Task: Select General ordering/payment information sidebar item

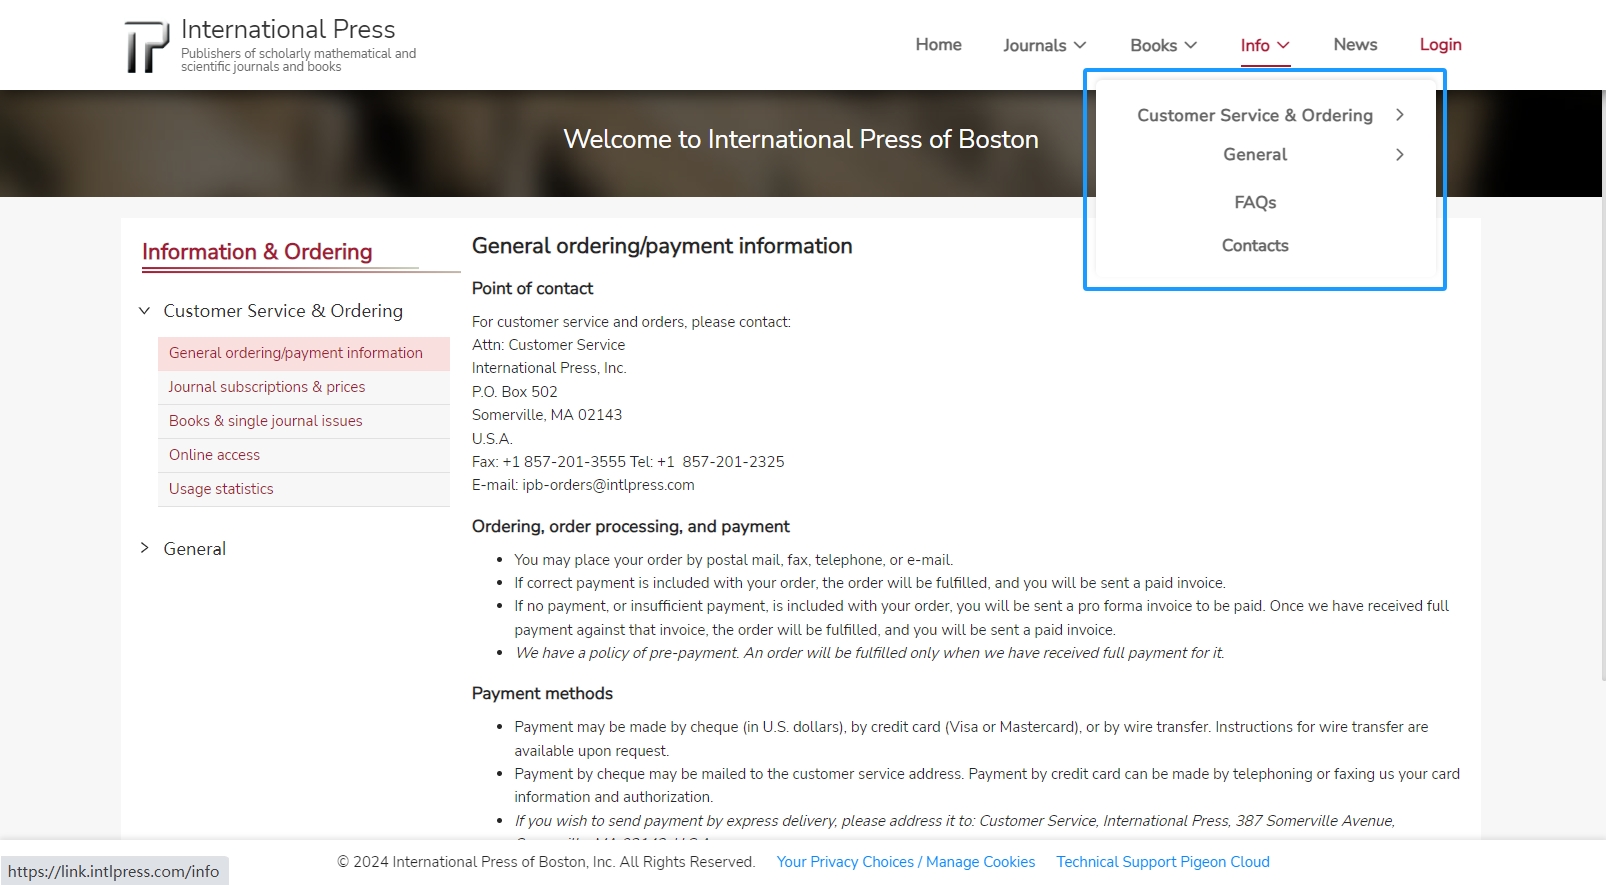Action: 304,353
